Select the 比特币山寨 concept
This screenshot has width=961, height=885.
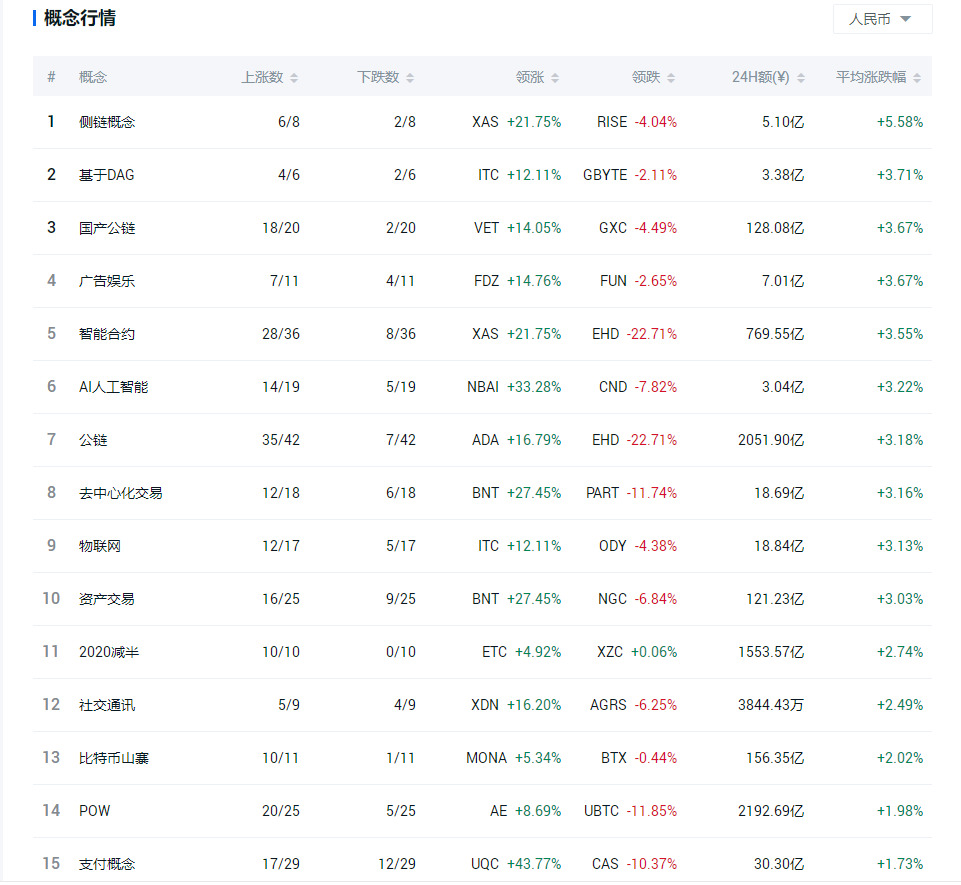click(114, 758)
